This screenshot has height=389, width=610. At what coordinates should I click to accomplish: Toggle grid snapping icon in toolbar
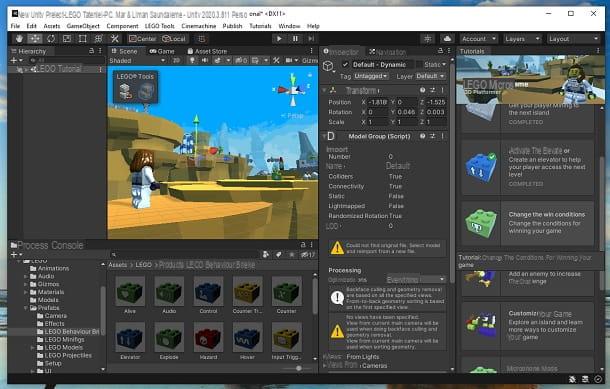[201, 39]
